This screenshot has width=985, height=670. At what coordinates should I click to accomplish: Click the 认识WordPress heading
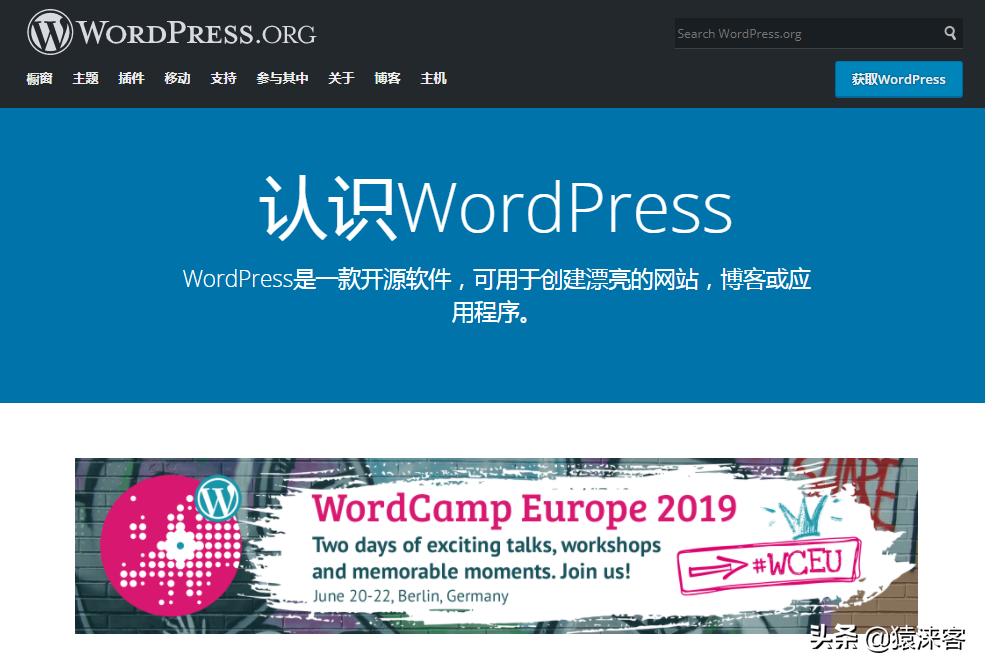click(496, 208)
